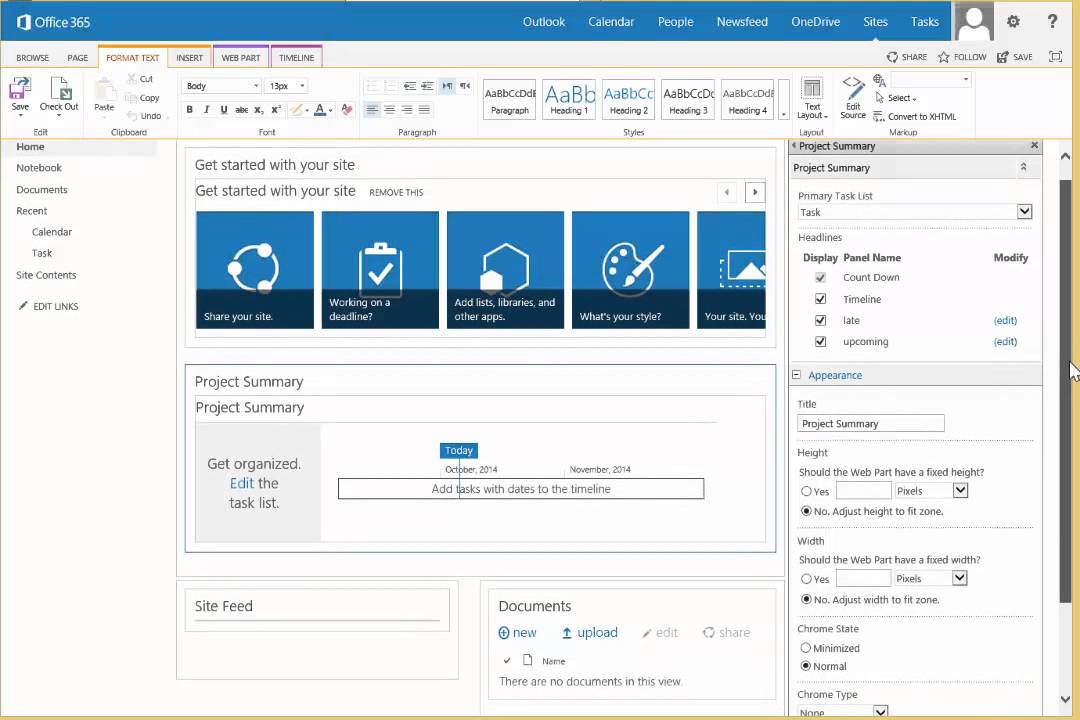This screenshot has width=1080, height=720.
Task: Switch to the BROWSE tab
Action: tap(32, 58)
